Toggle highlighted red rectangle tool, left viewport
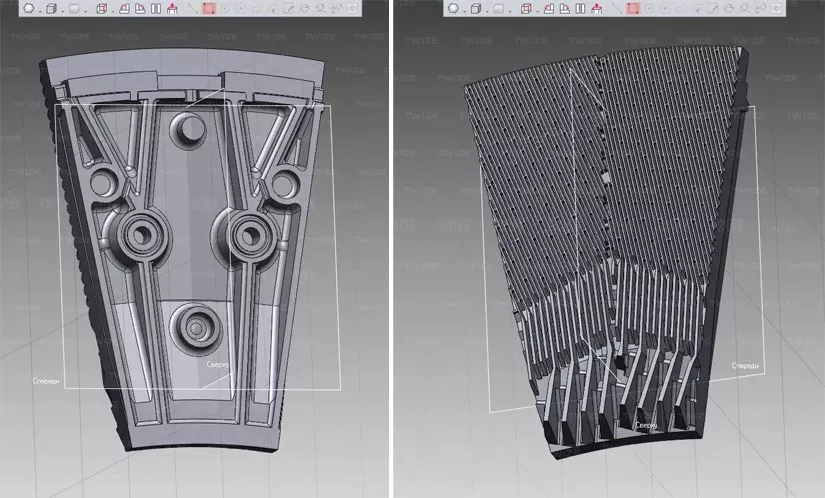825x498 pixels. 209,8
